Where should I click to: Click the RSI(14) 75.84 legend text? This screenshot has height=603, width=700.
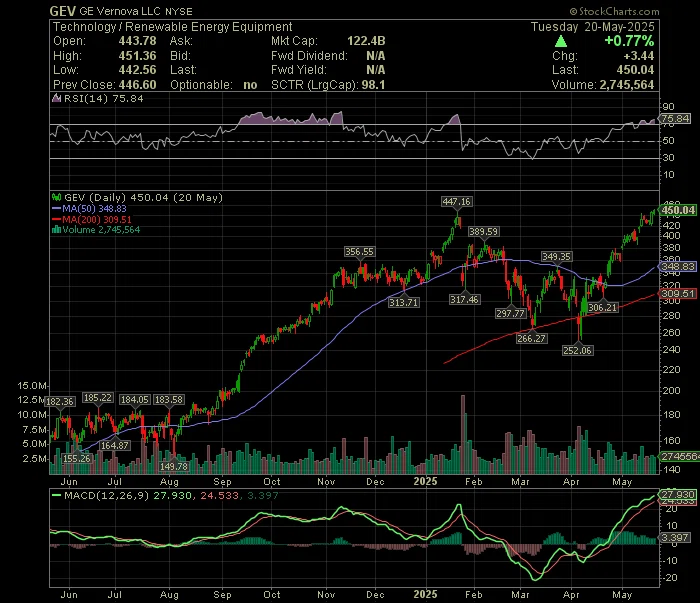(104, 99)
